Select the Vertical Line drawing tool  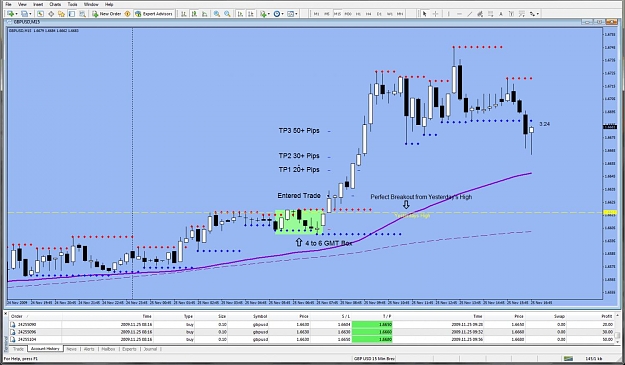(x=448, y=14)
